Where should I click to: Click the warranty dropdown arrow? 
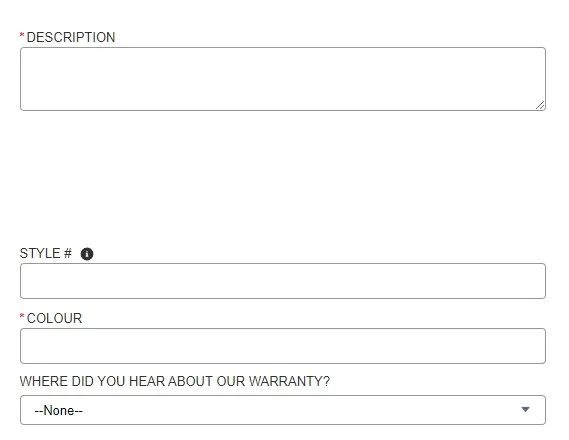click(x=525, y=410)
